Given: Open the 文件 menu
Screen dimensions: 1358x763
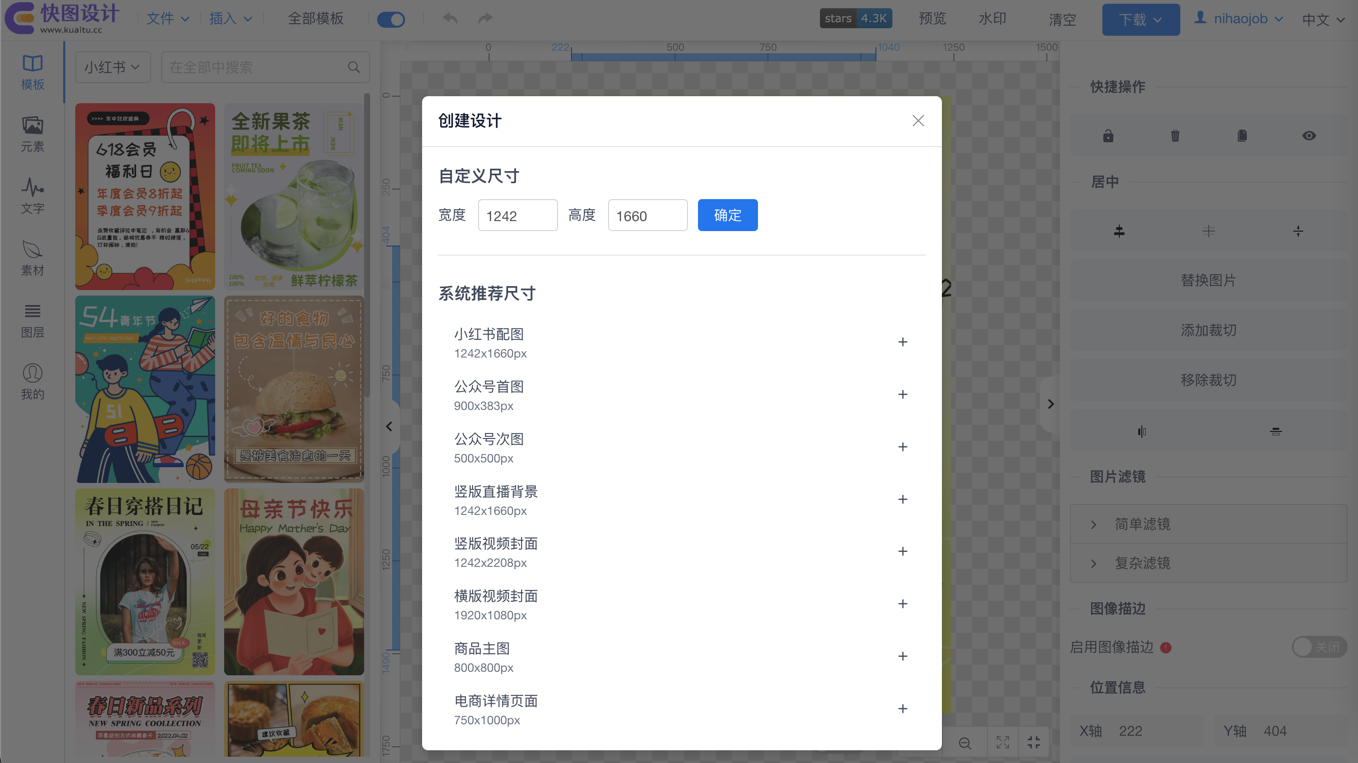Looking at the screenshot, I should [166, 18].
